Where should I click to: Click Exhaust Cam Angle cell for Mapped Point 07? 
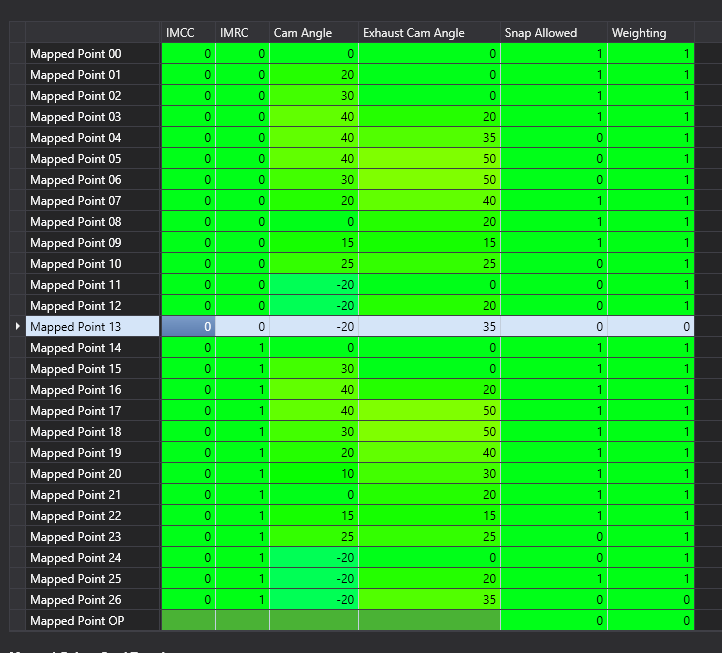coord(429,201)
